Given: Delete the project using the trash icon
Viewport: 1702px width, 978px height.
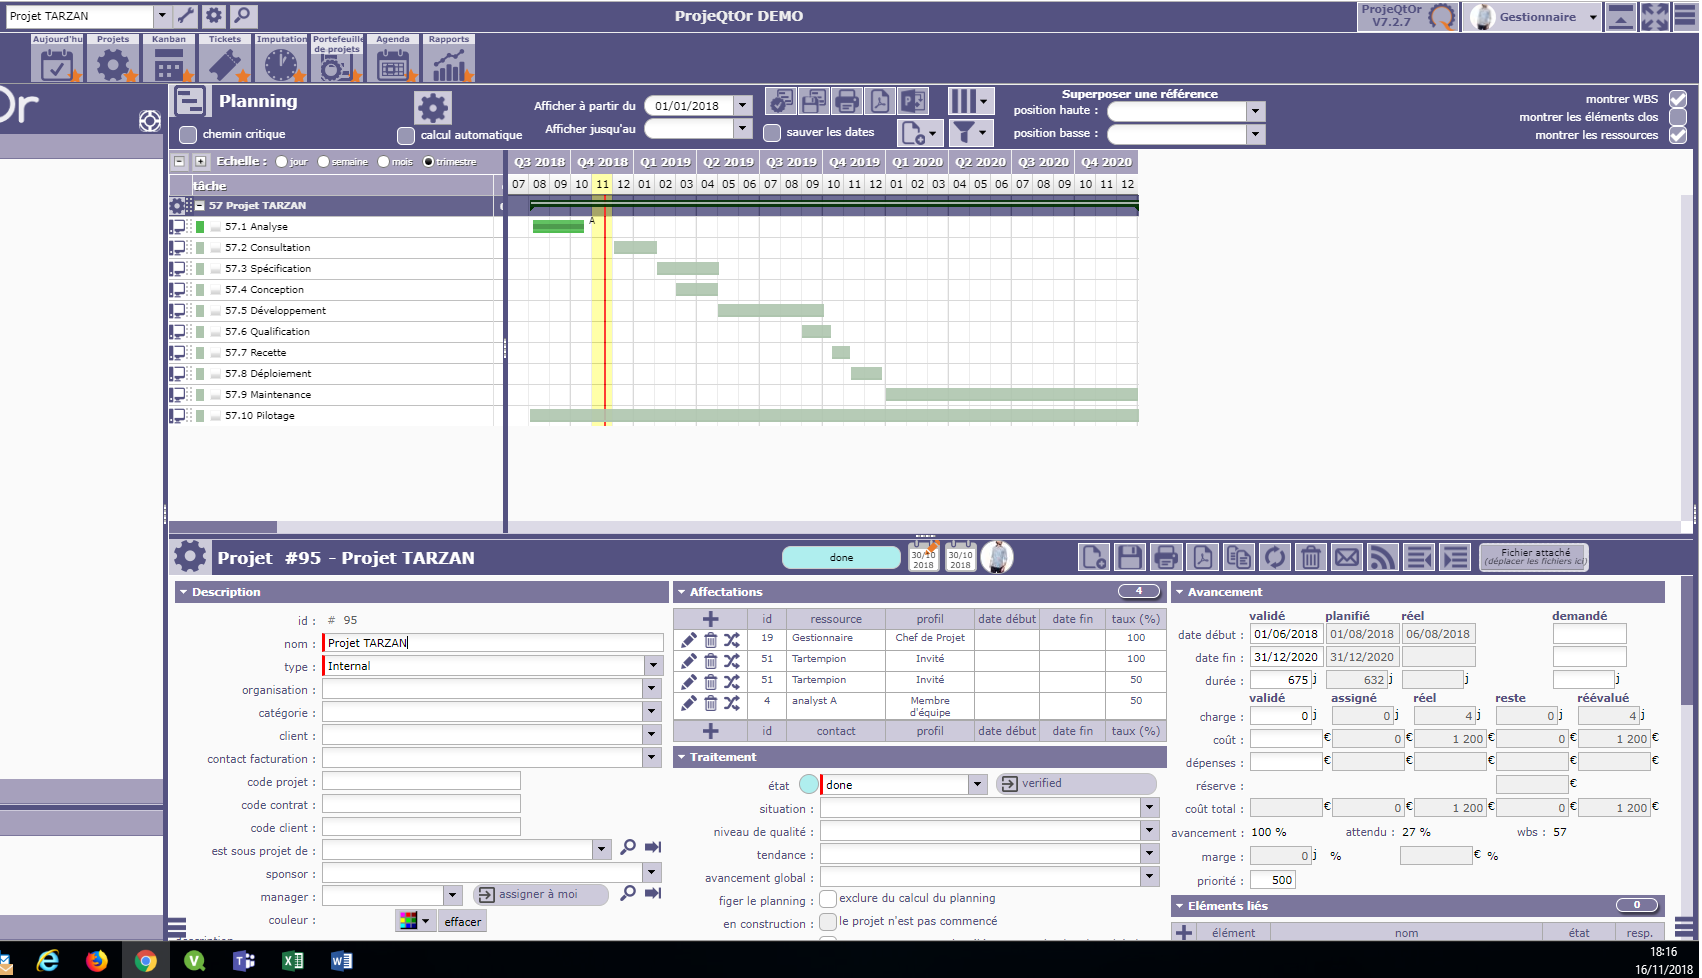Looking at the screenshot, I should pos(1311,557).
